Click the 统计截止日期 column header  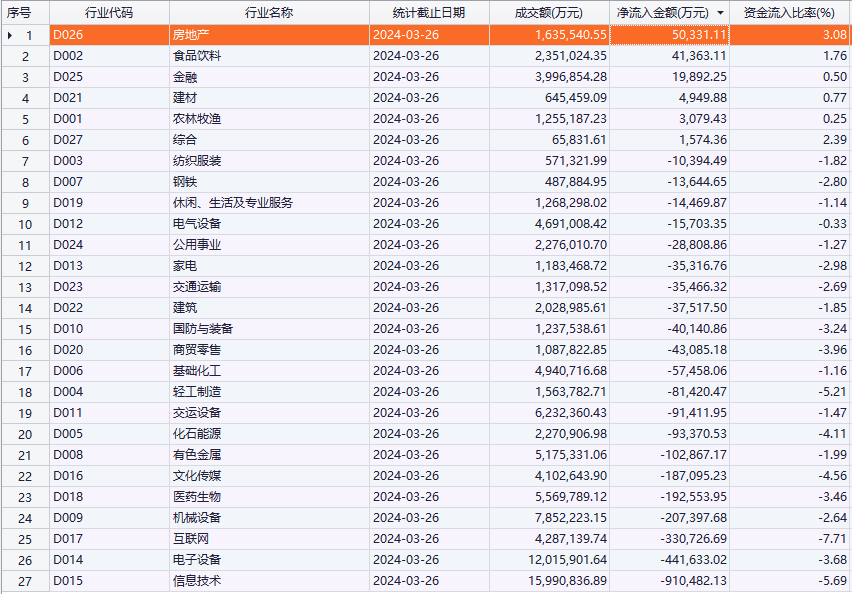(429, 13)
